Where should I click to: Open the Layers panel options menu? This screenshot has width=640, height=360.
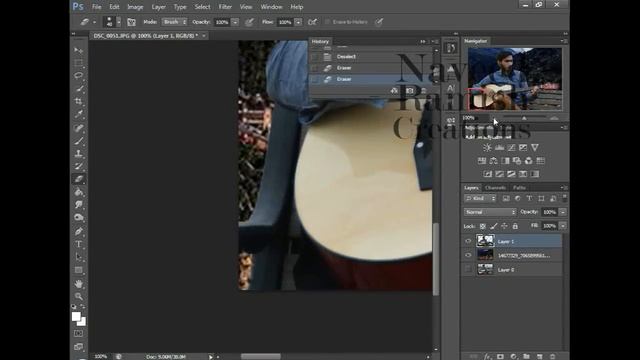coord(563,188)
